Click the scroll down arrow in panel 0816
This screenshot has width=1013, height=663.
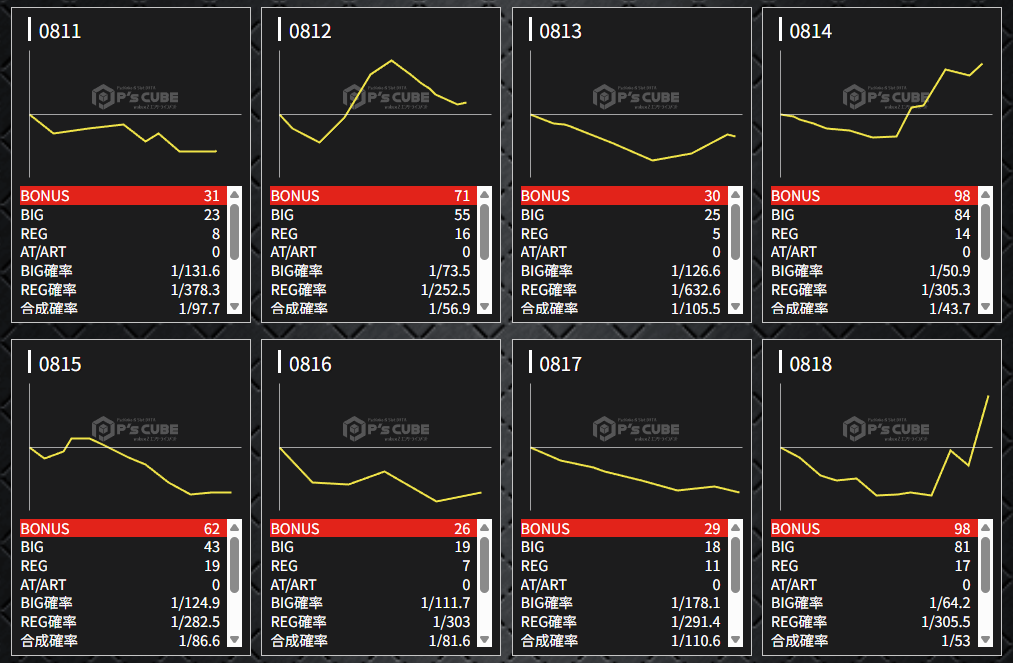coord(485,639)
